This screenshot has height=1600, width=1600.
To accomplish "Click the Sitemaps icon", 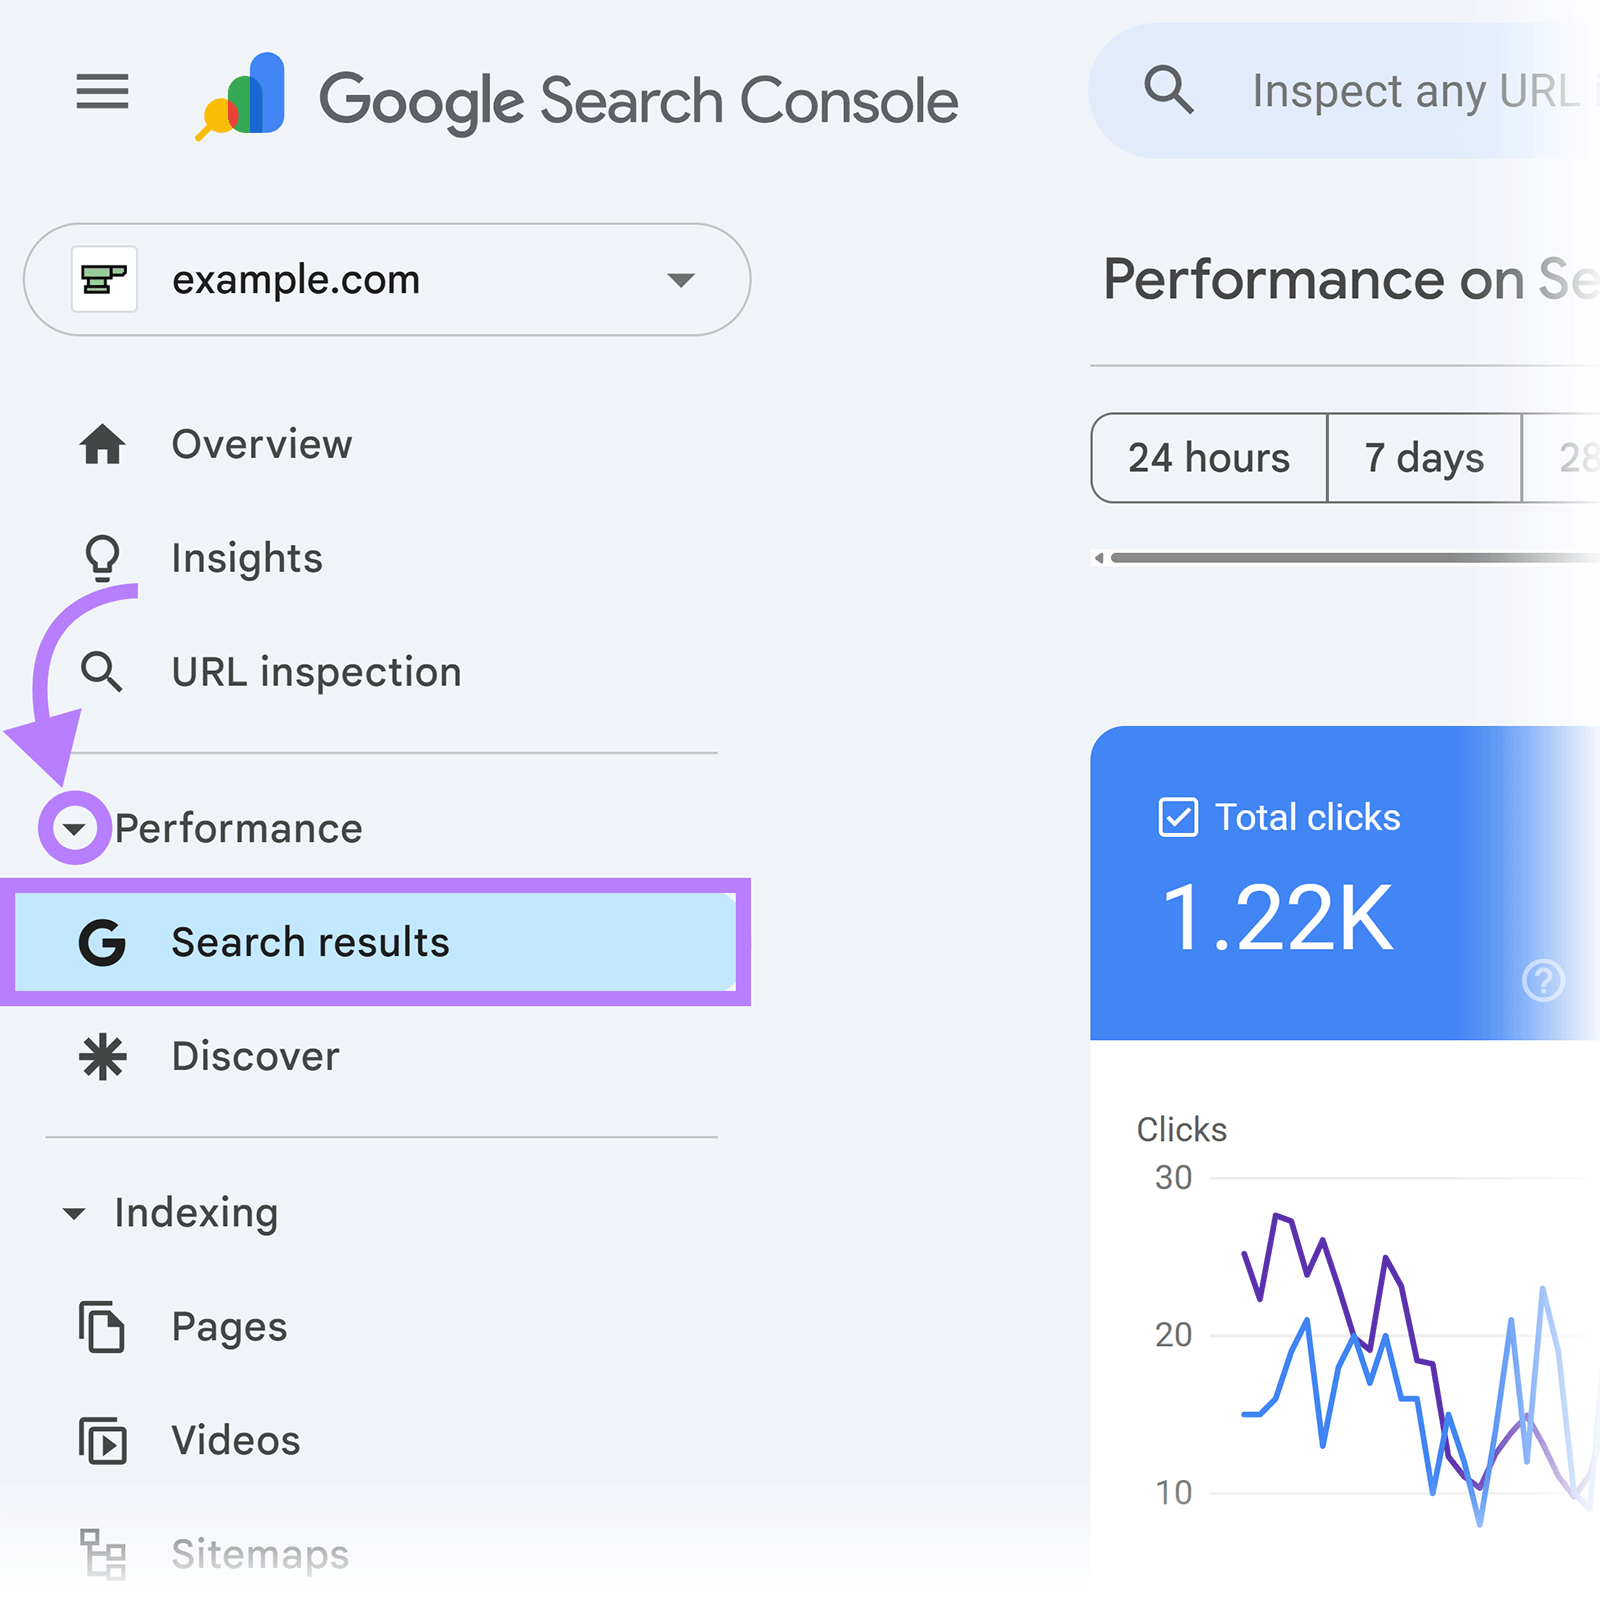I will pyautogui.click(x=102, y=1554).
